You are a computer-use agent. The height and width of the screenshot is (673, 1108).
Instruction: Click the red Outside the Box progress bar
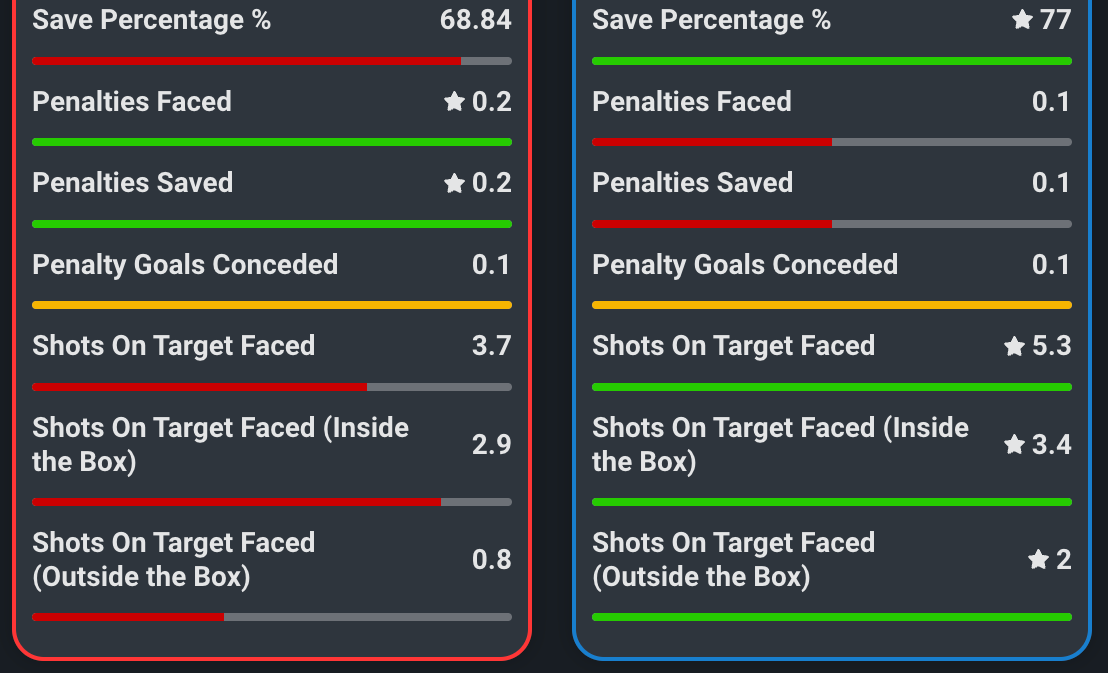click(128, 617)
